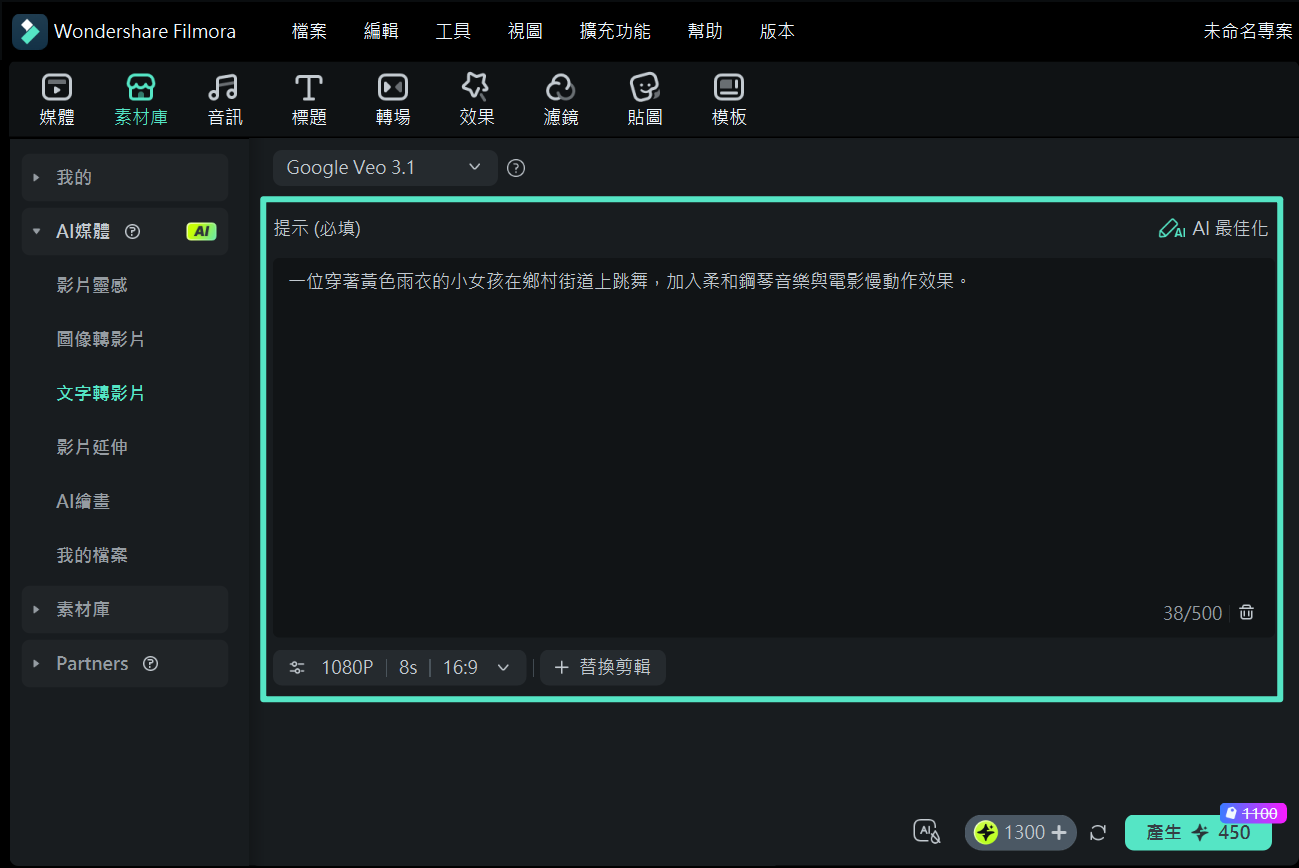Viewport: 1299px width, 868px height.
Task: Open the 媒體 media panel
Action: (57, 98)
